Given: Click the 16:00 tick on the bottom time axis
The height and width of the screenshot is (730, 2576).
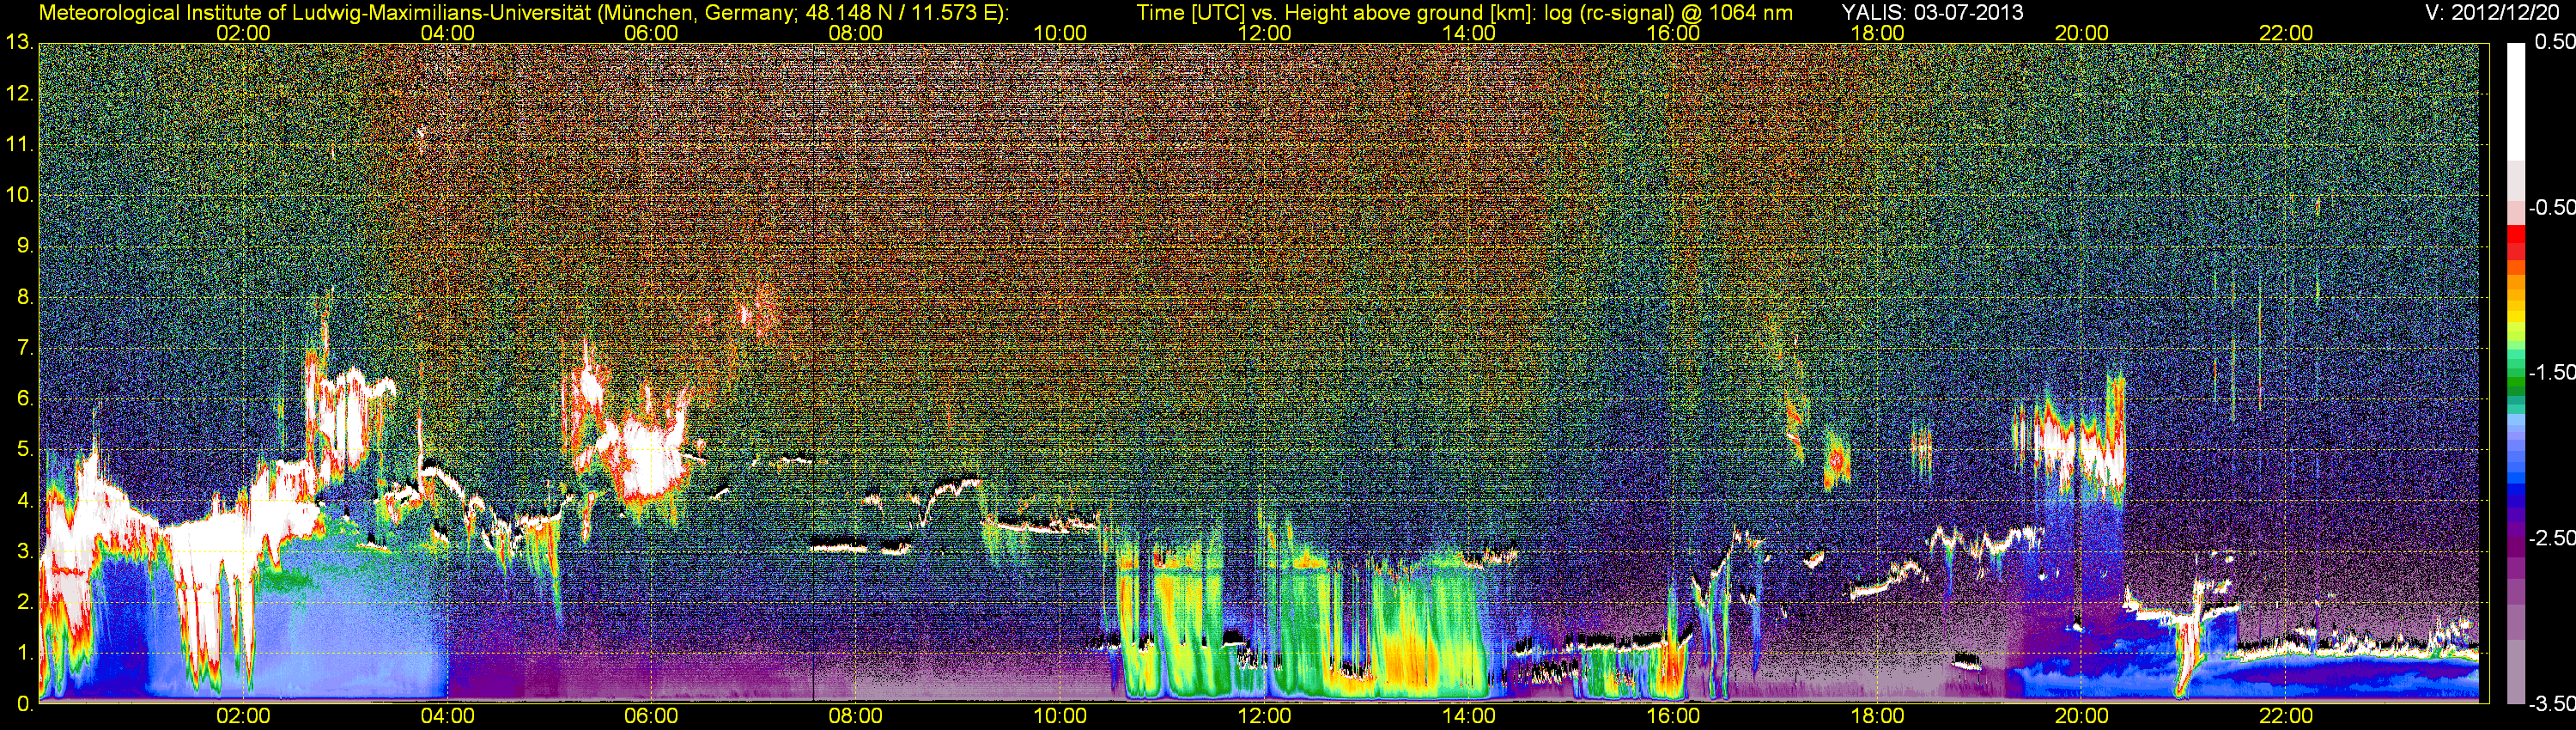Looking at the screenshot, I should 1673,716.
